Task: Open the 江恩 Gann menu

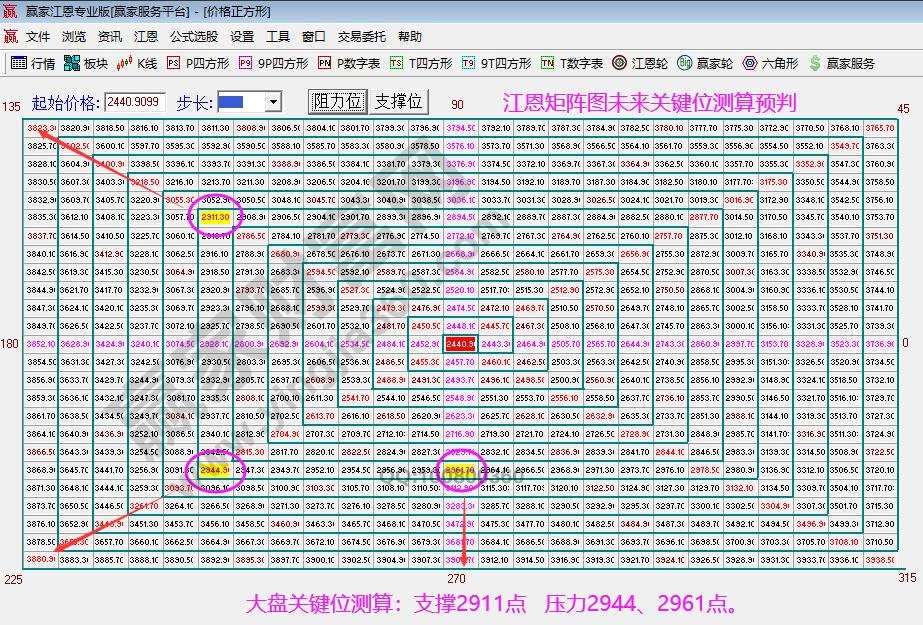Action: pyautogui.click(x=145, y=36)
